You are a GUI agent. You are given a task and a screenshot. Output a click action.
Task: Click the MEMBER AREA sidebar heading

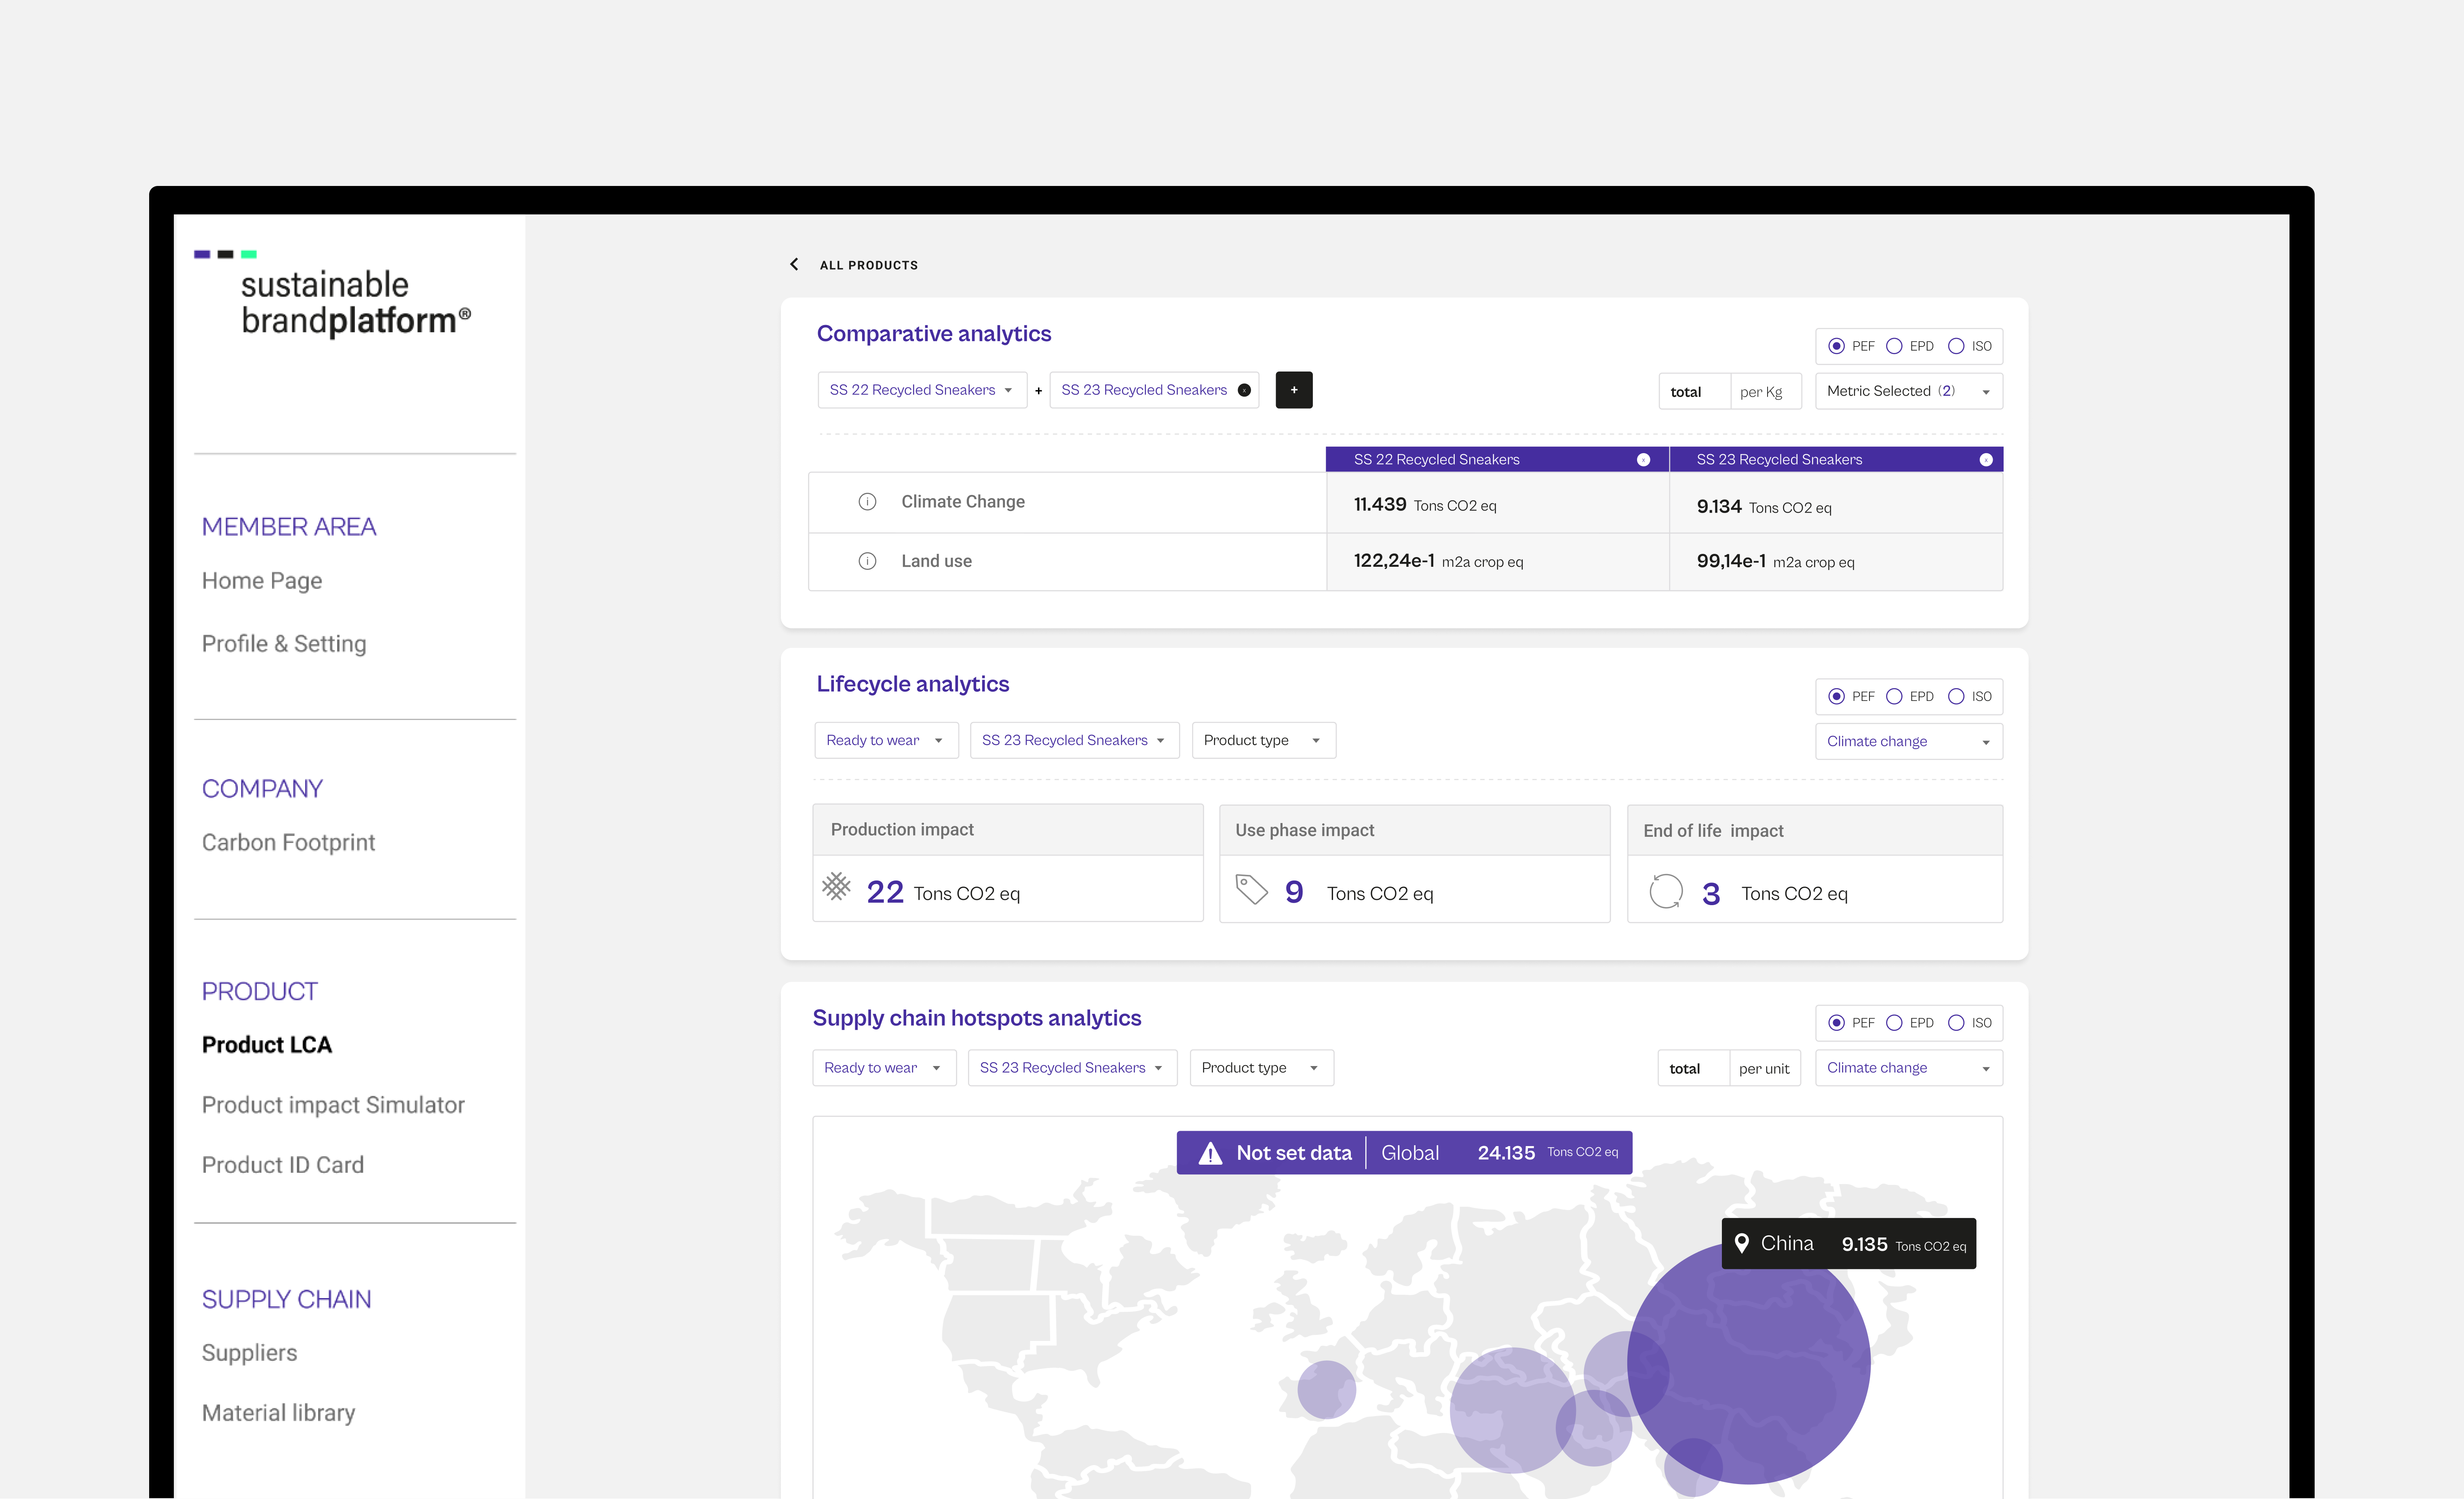[x=289, y=527]
